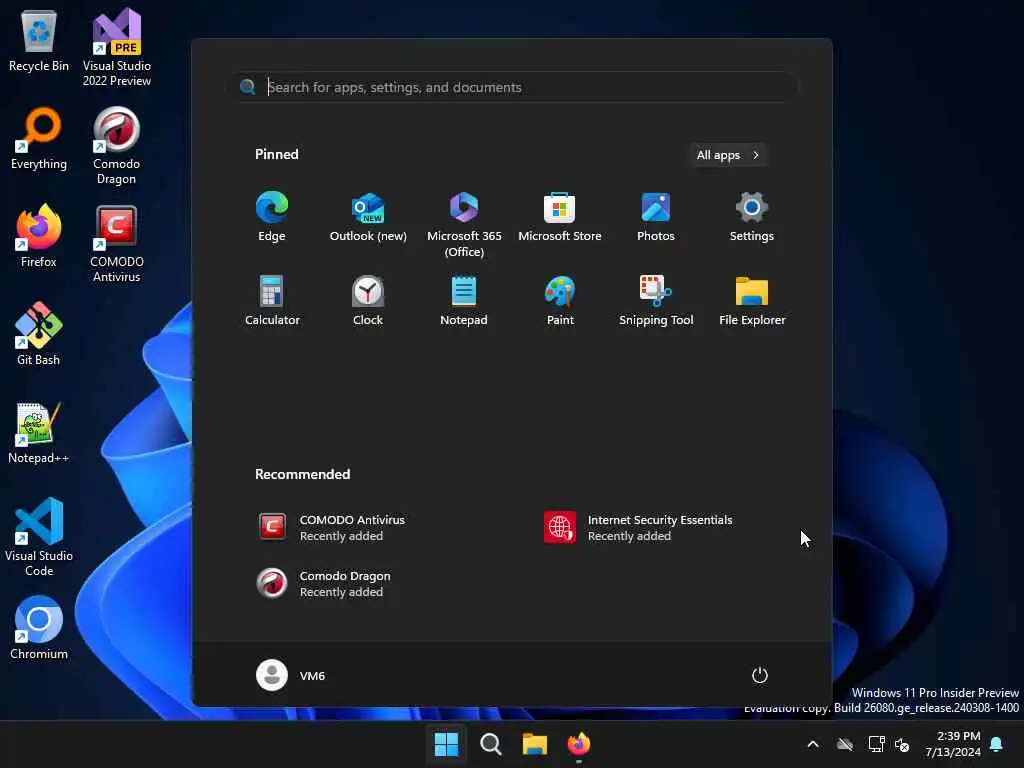Image resolution: width=1024 pixels, height=768 pixels.
Task: Click the cloud sync tray icon
Action: 845,744
